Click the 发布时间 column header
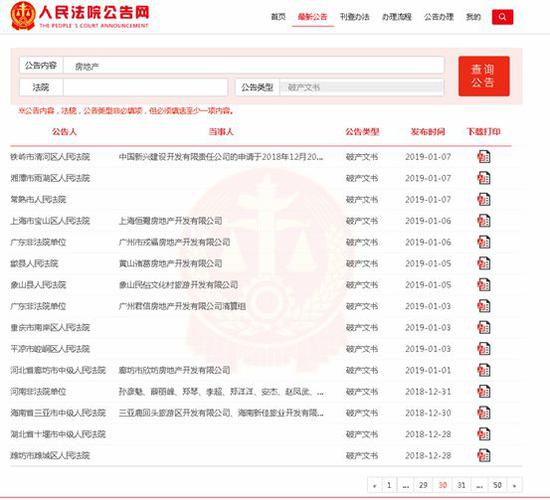This screenshot has width=550, height=500. [428, 132]
